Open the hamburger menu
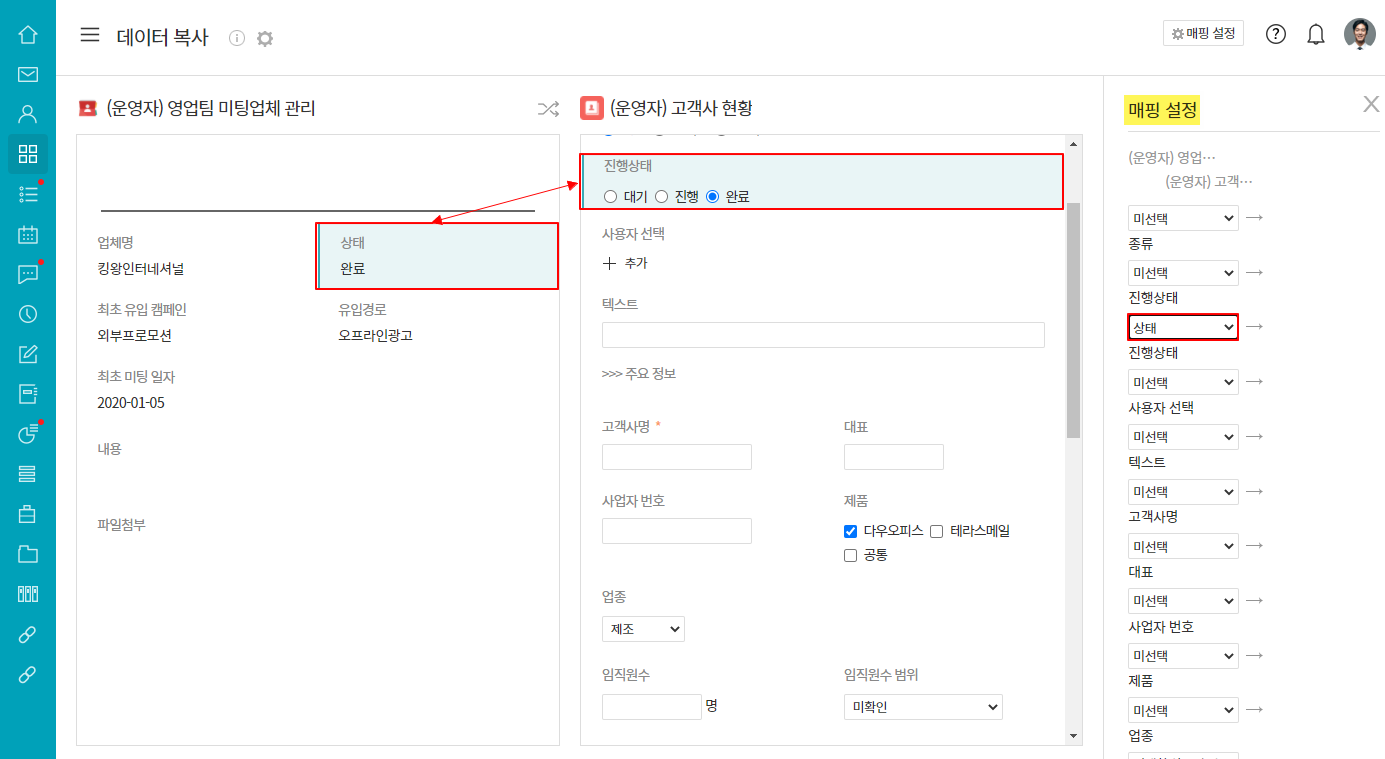This screenshot has width=1385, height=759. click(90, 35)
